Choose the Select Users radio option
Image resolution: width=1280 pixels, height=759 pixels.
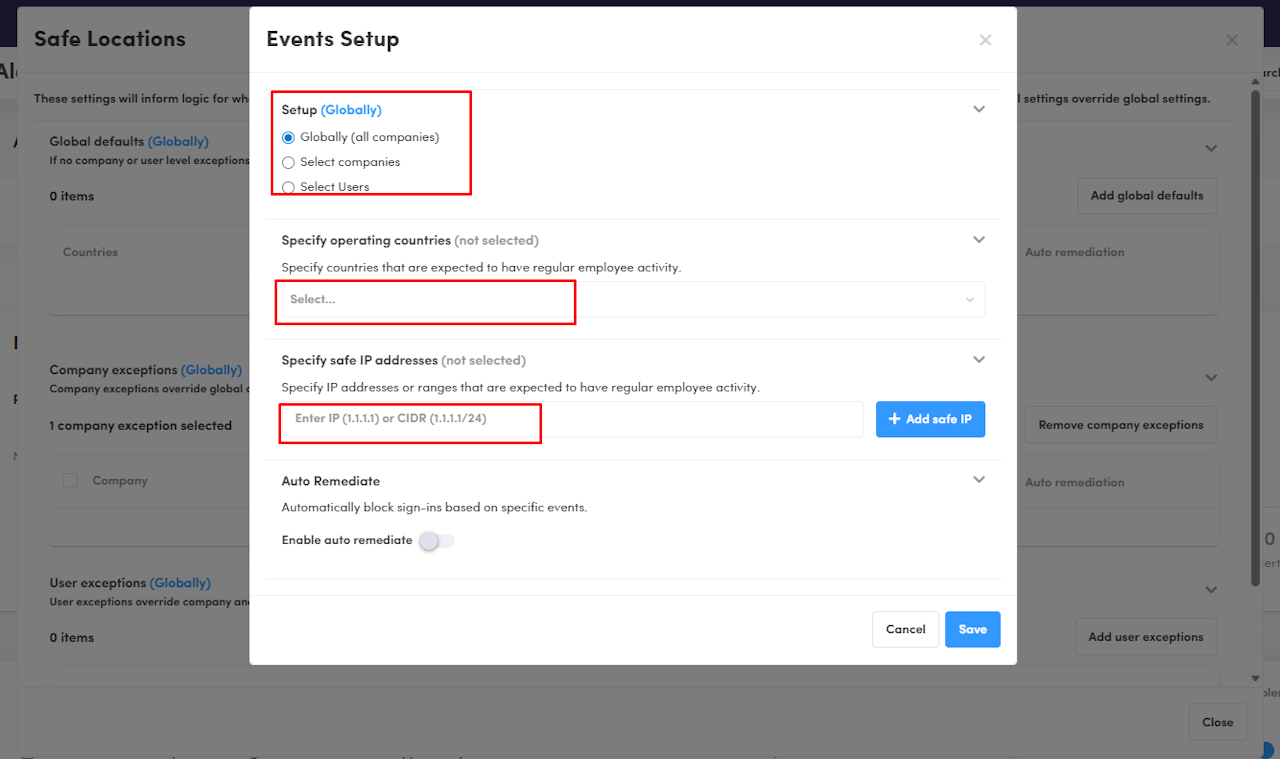289,187
